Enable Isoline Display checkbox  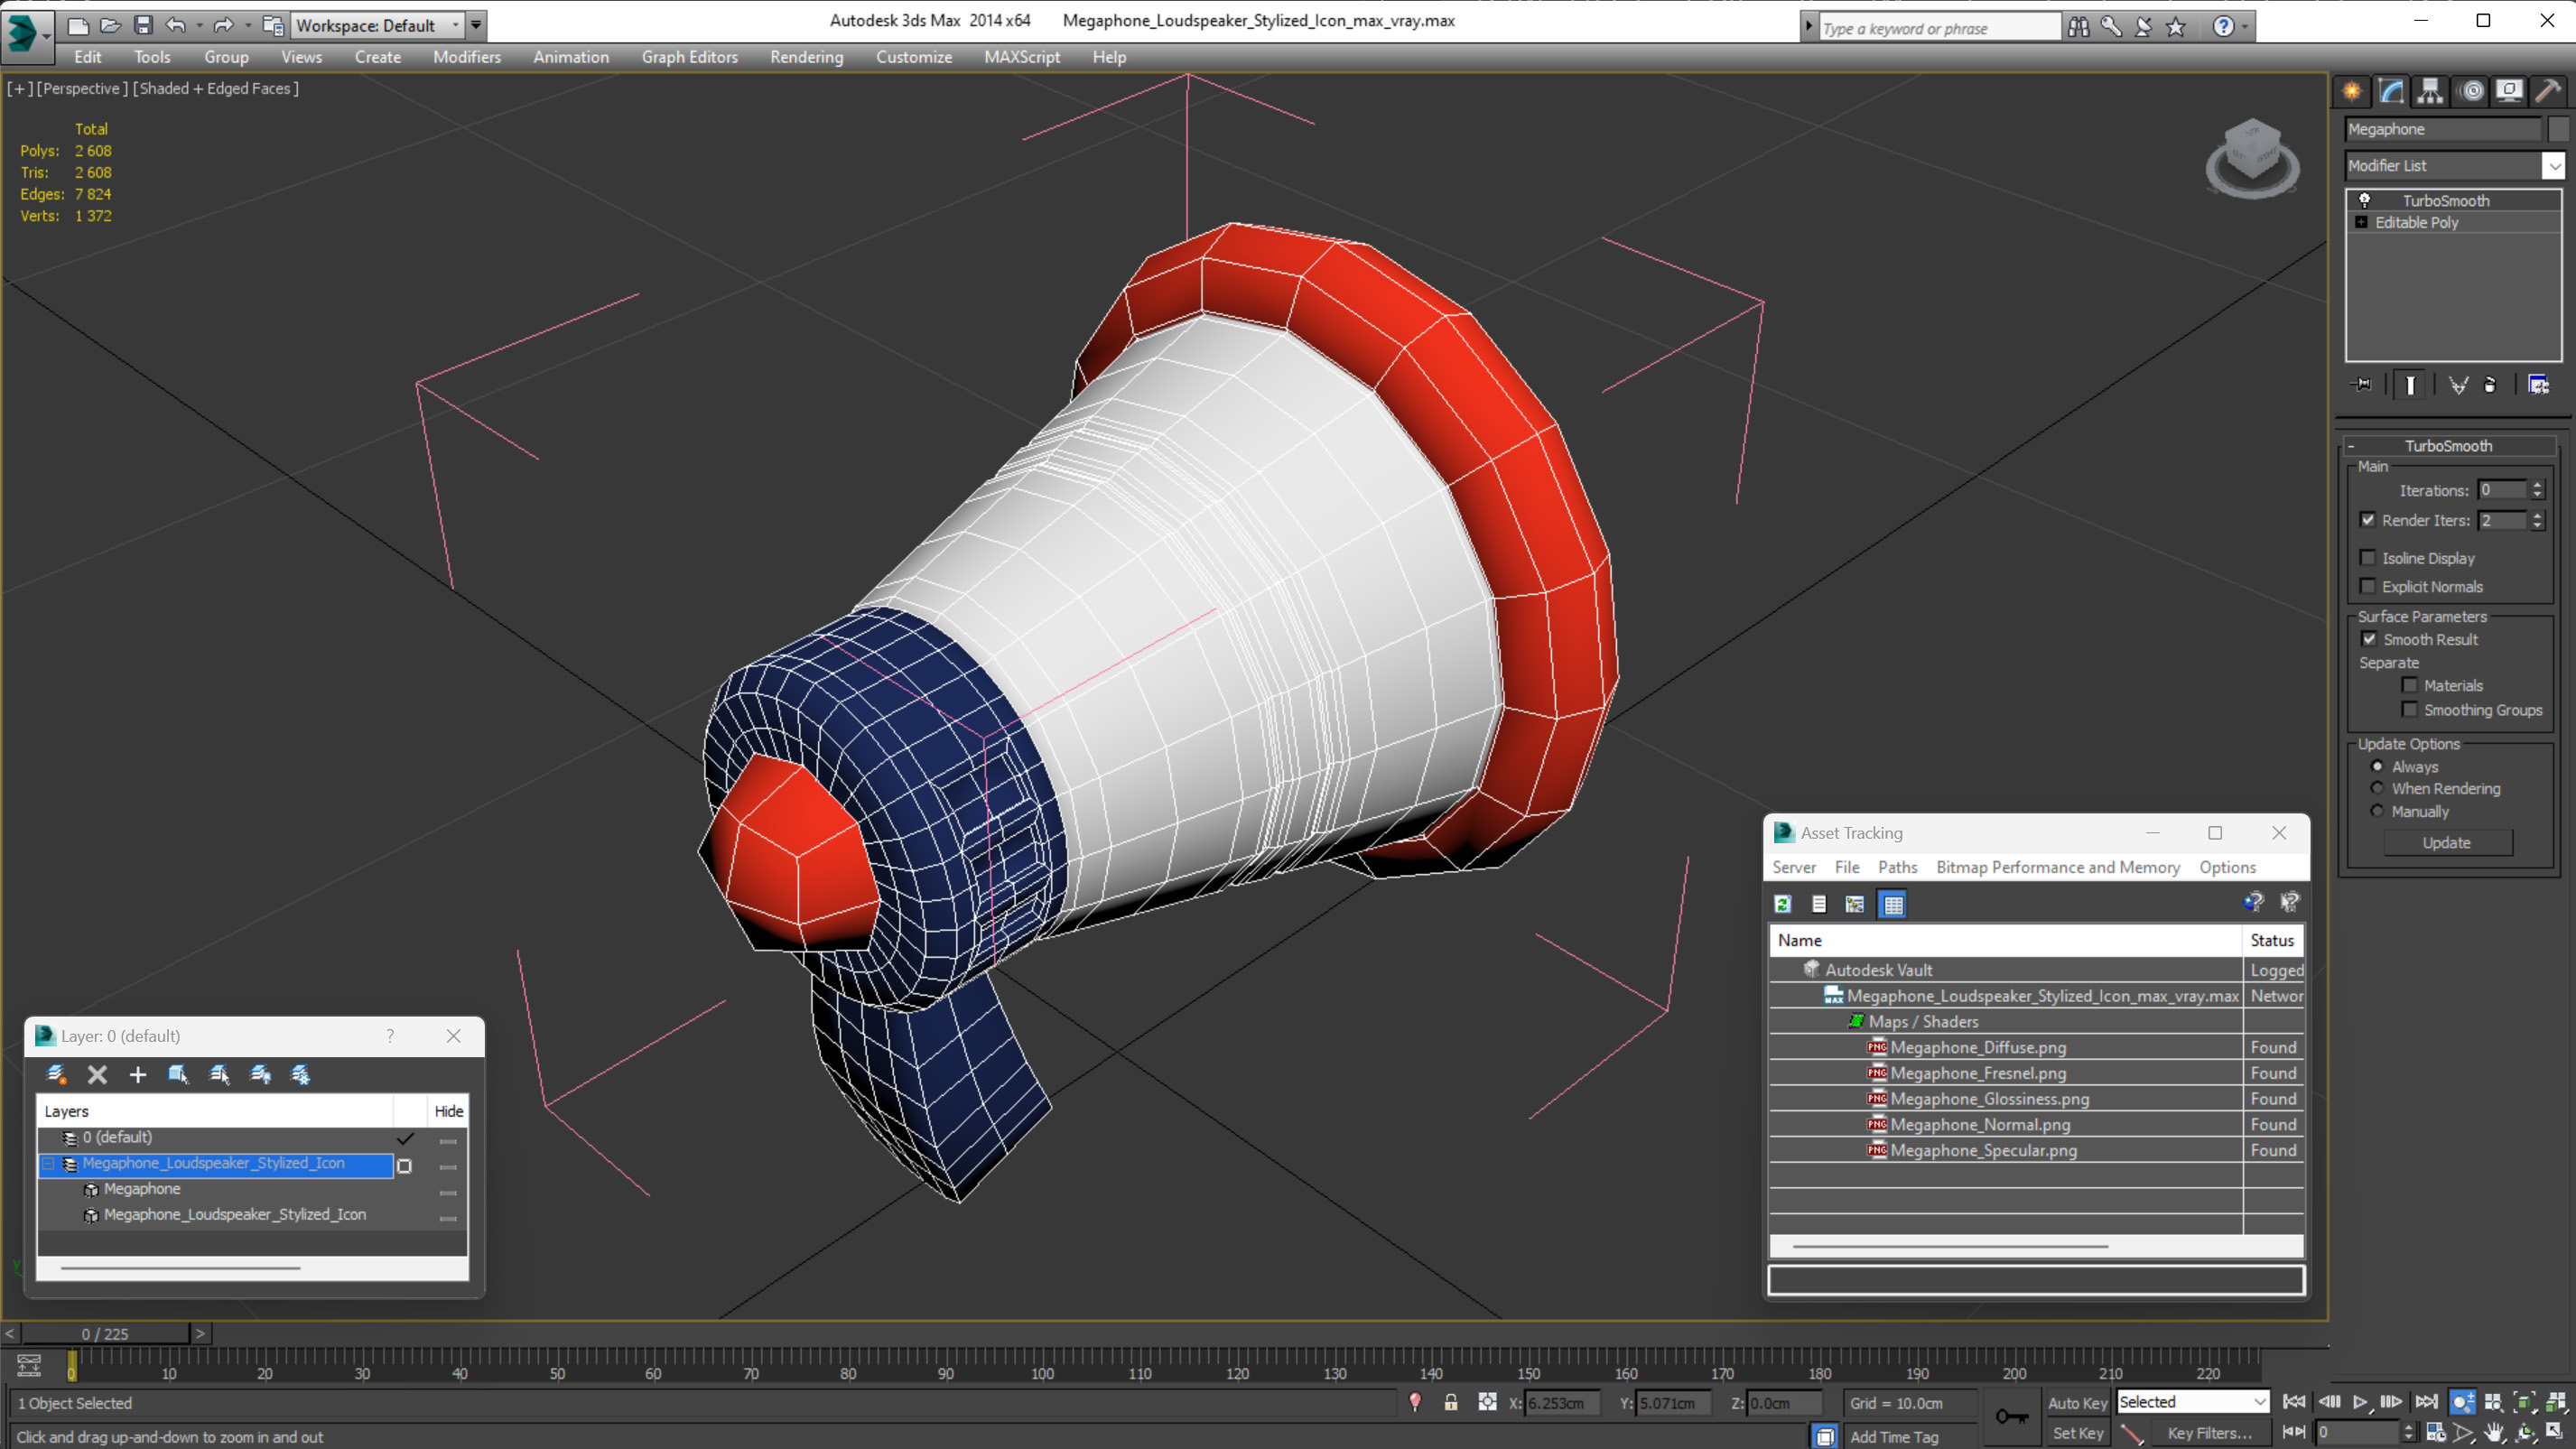(2367, 558)
